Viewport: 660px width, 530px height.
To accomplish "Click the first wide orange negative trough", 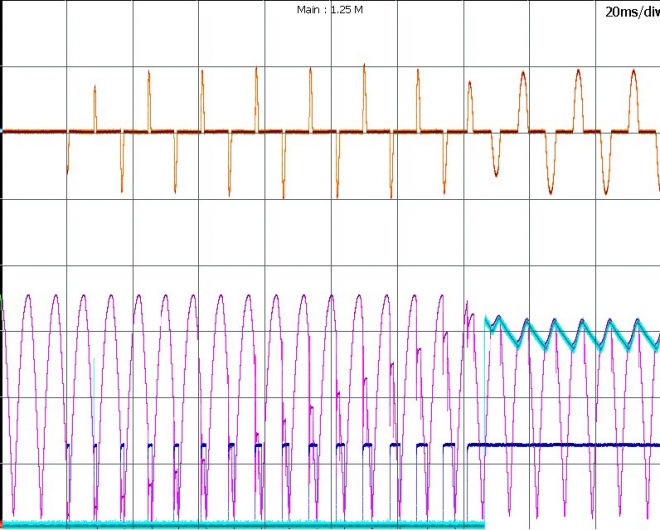I will (495, 168).
